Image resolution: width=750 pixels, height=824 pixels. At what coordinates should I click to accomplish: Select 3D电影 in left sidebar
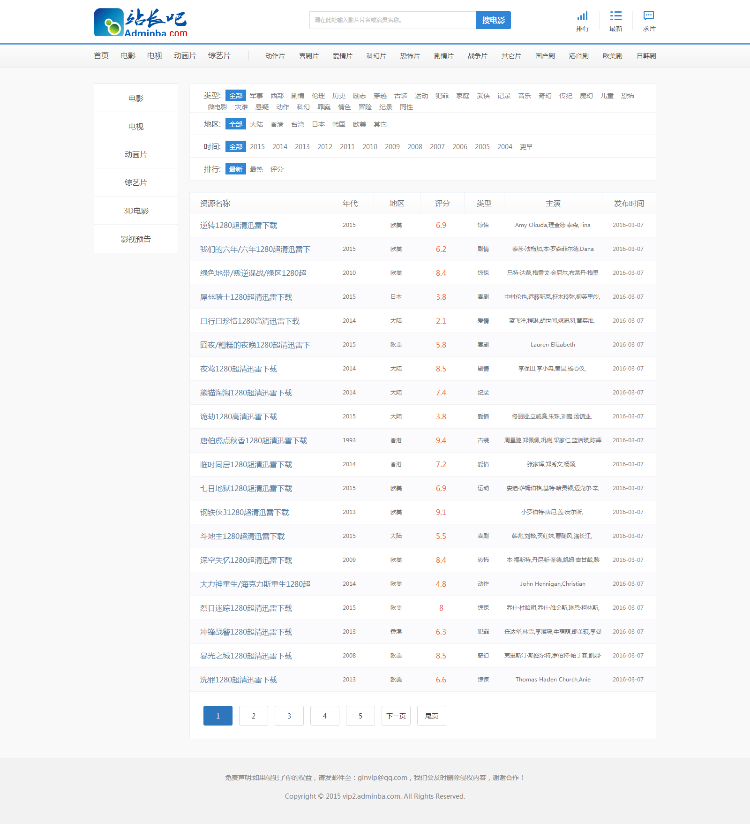(136, 211)
